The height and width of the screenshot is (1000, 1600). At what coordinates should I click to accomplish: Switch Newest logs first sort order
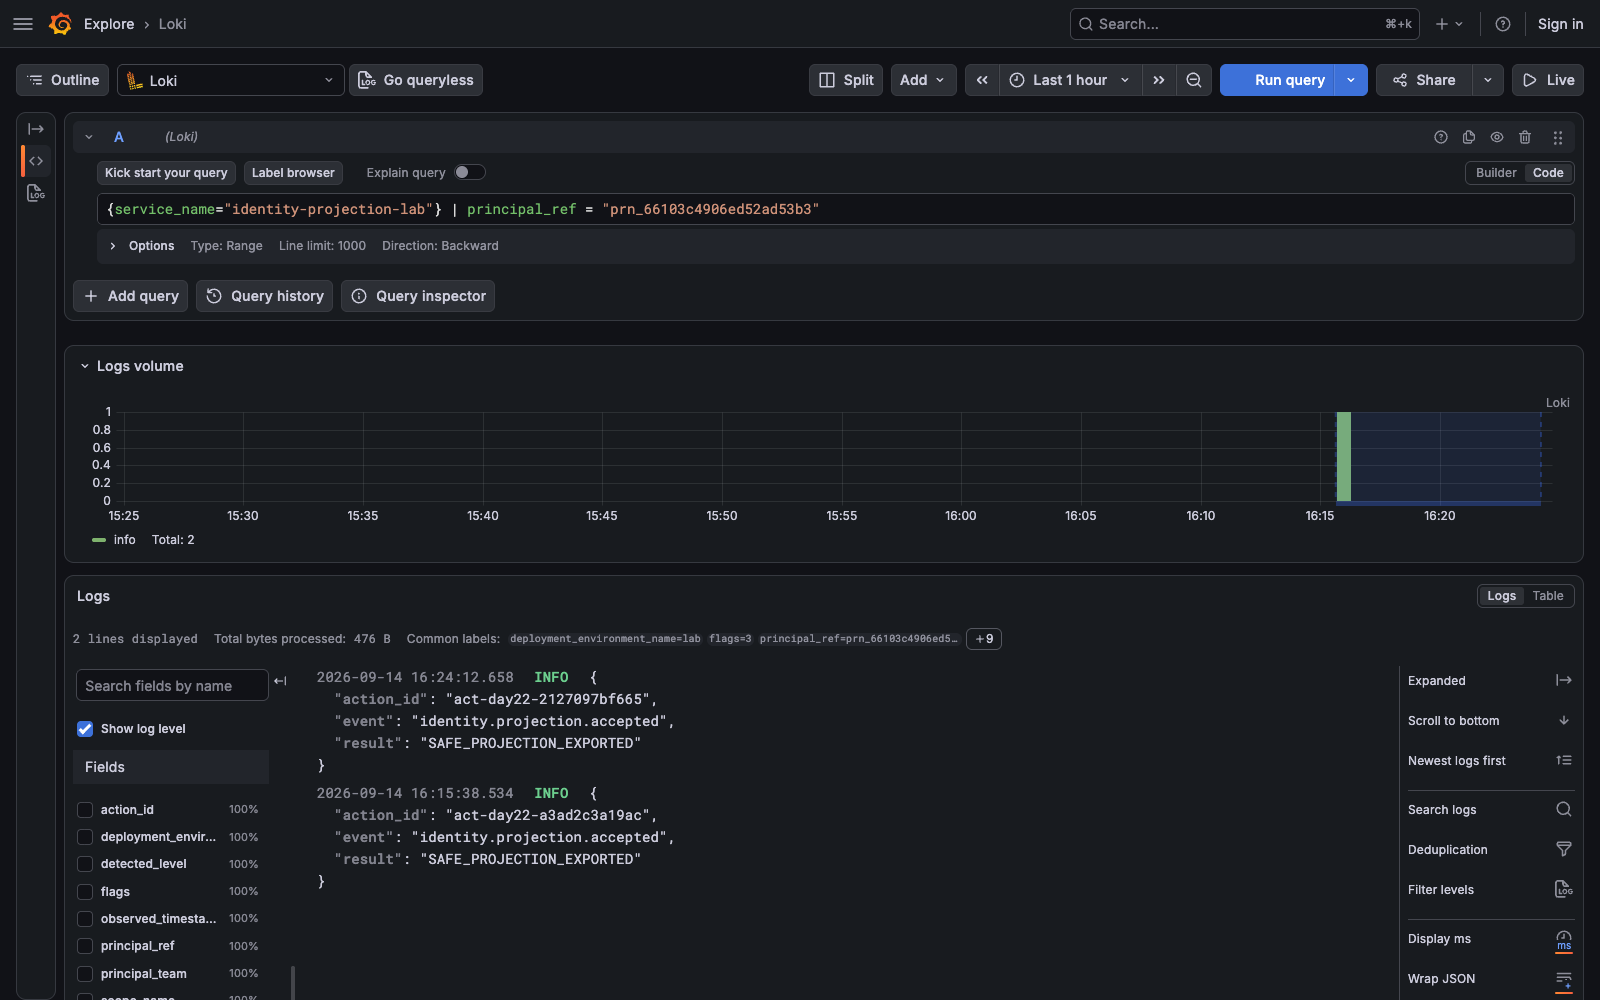click(x=1489, y=761)
